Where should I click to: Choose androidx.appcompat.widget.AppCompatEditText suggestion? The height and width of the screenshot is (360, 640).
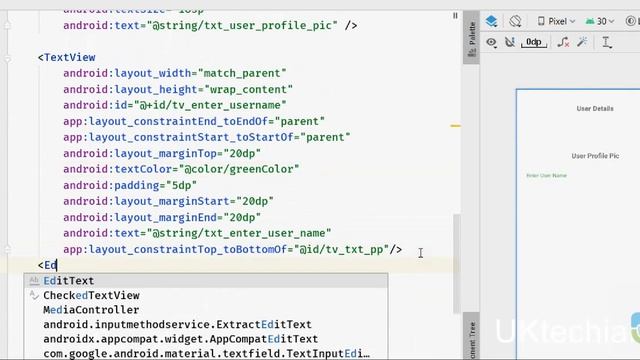click(x=206, y=339)
